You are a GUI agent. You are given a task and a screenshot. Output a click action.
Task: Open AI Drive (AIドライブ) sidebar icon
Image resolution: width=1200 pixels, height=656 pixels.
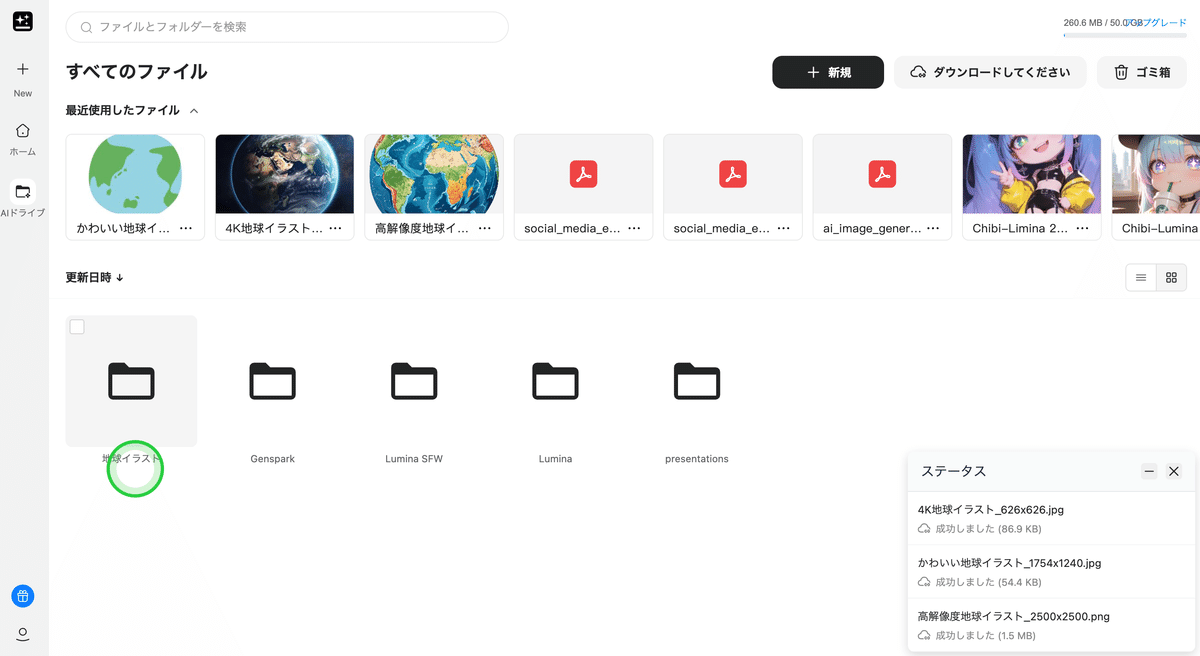(23, 191)
